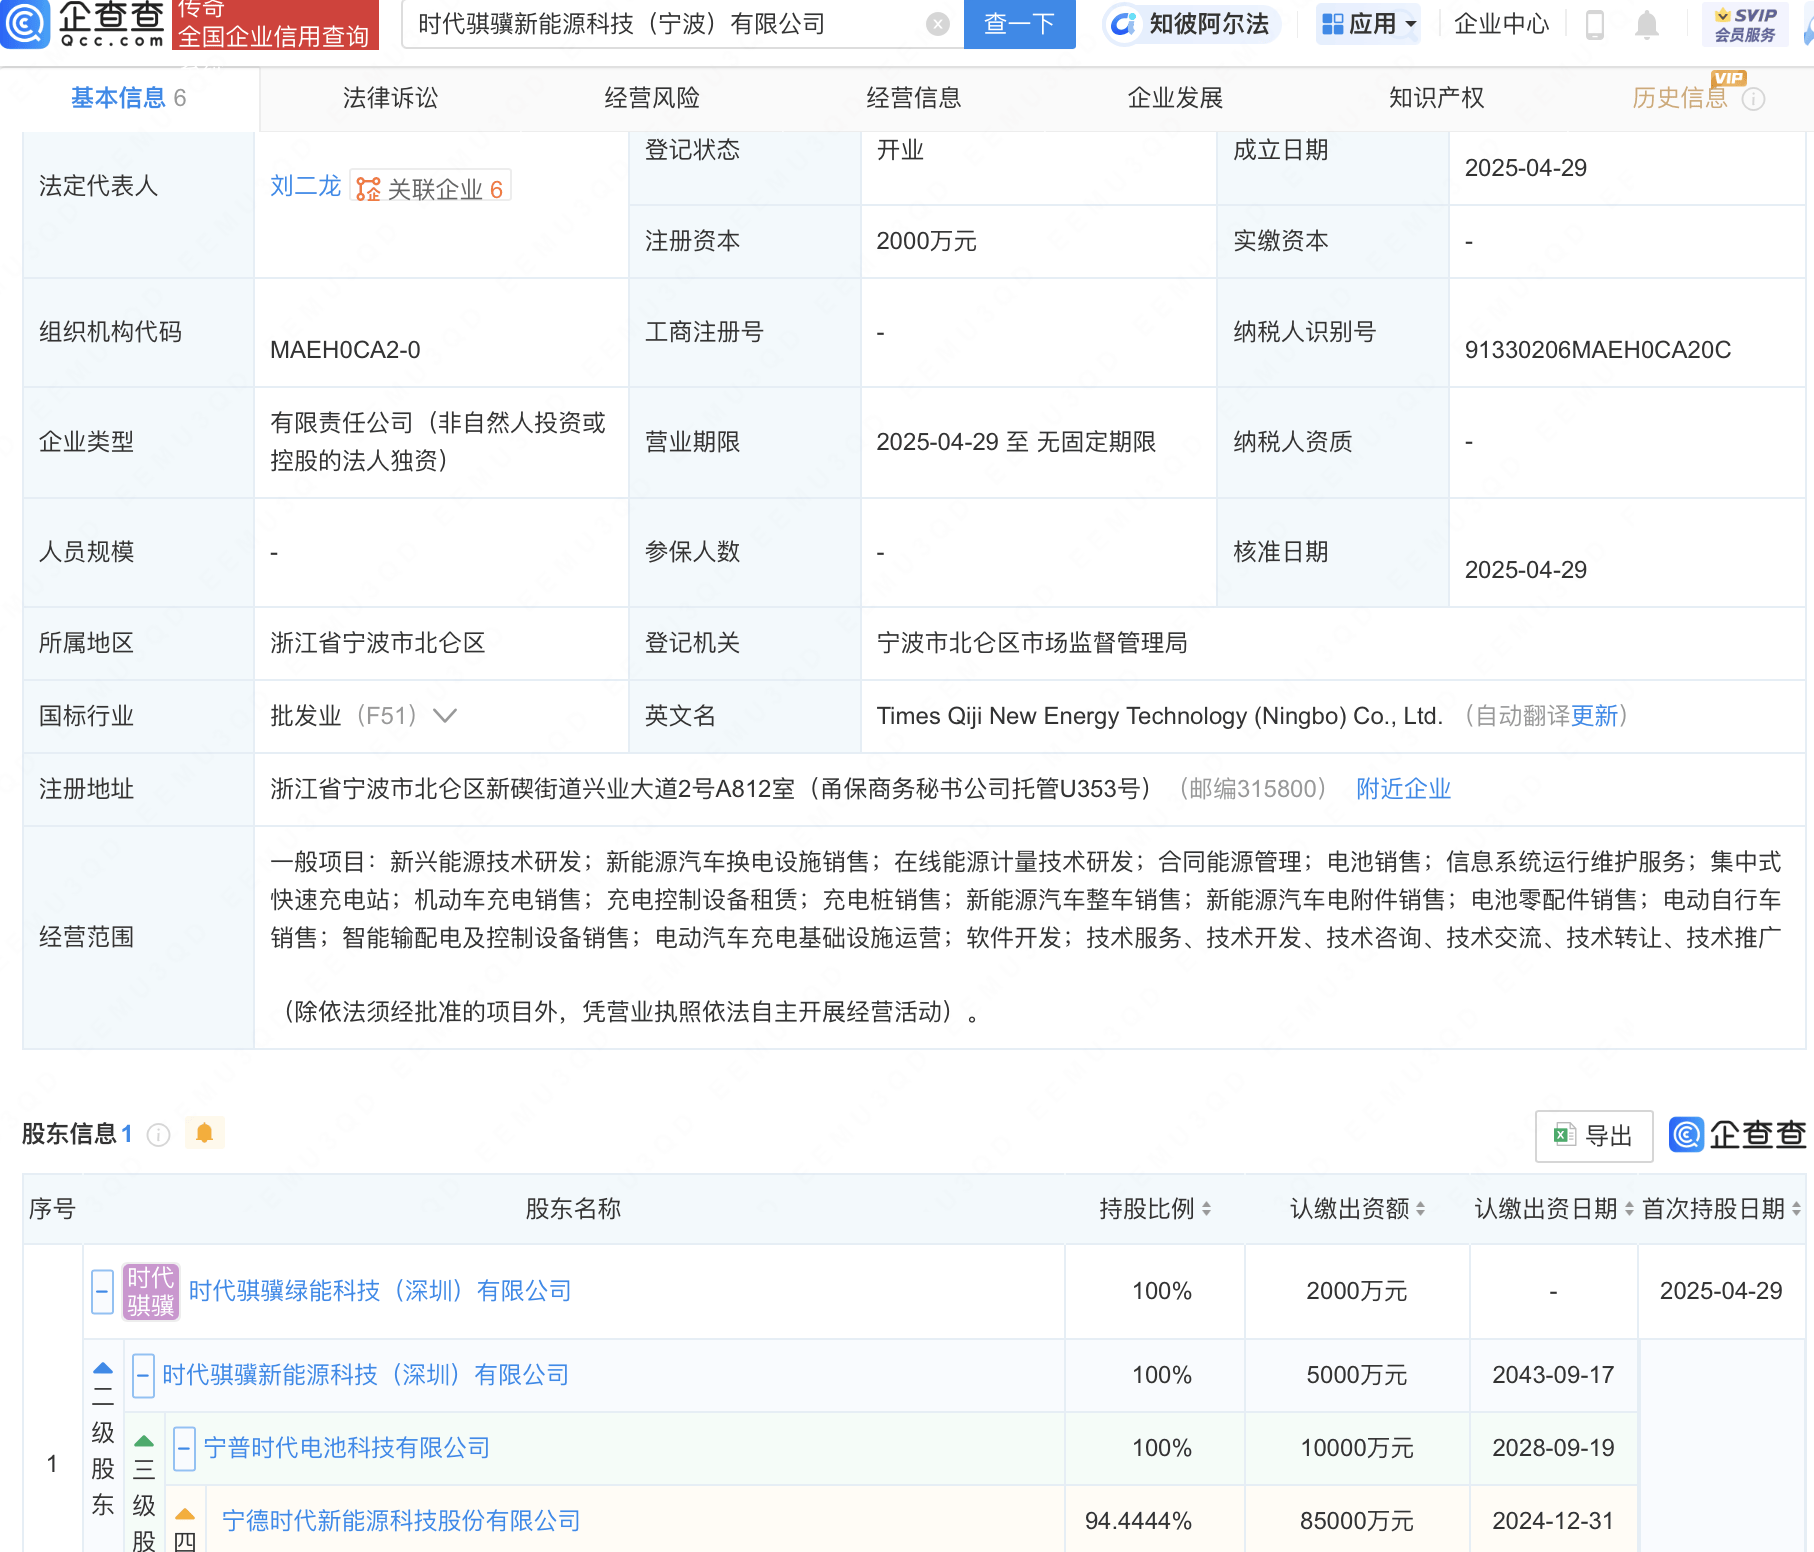
Task: Open the notification bell in header
Action: coord(1646,24)
